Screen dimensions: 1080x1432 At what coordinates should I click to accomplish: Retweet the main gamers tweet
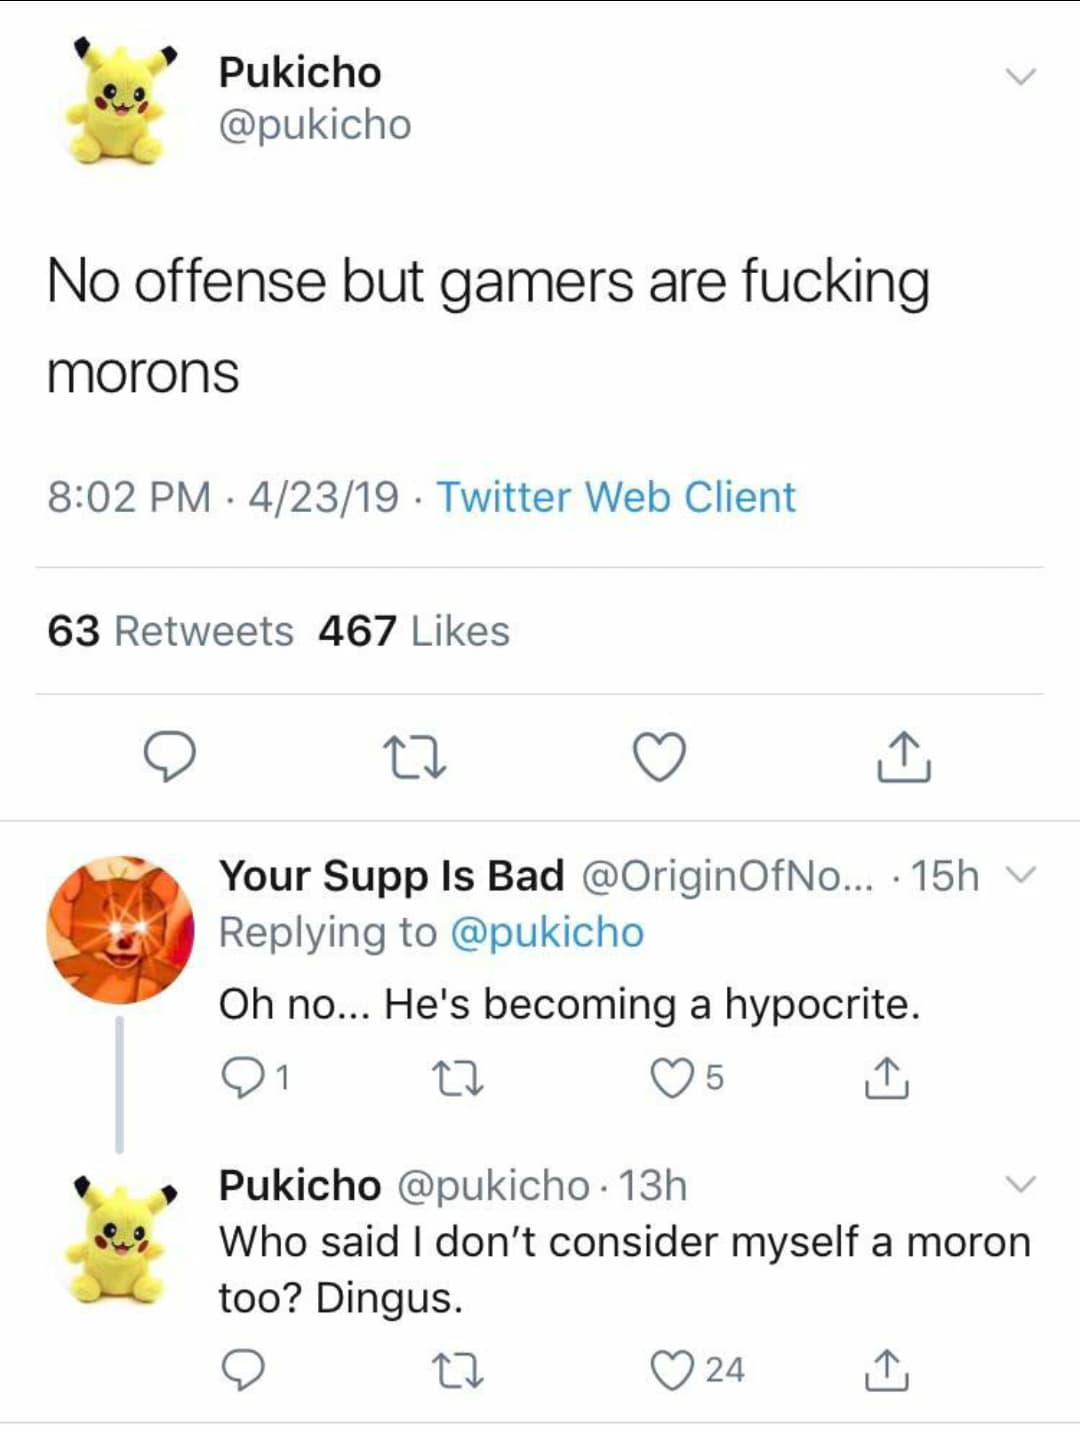[415, 757]
